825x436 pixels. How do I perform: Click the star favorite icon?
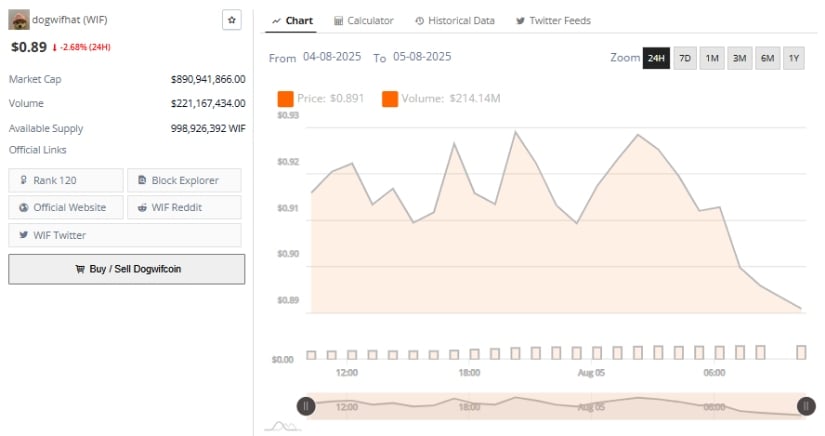pos(232,20)
